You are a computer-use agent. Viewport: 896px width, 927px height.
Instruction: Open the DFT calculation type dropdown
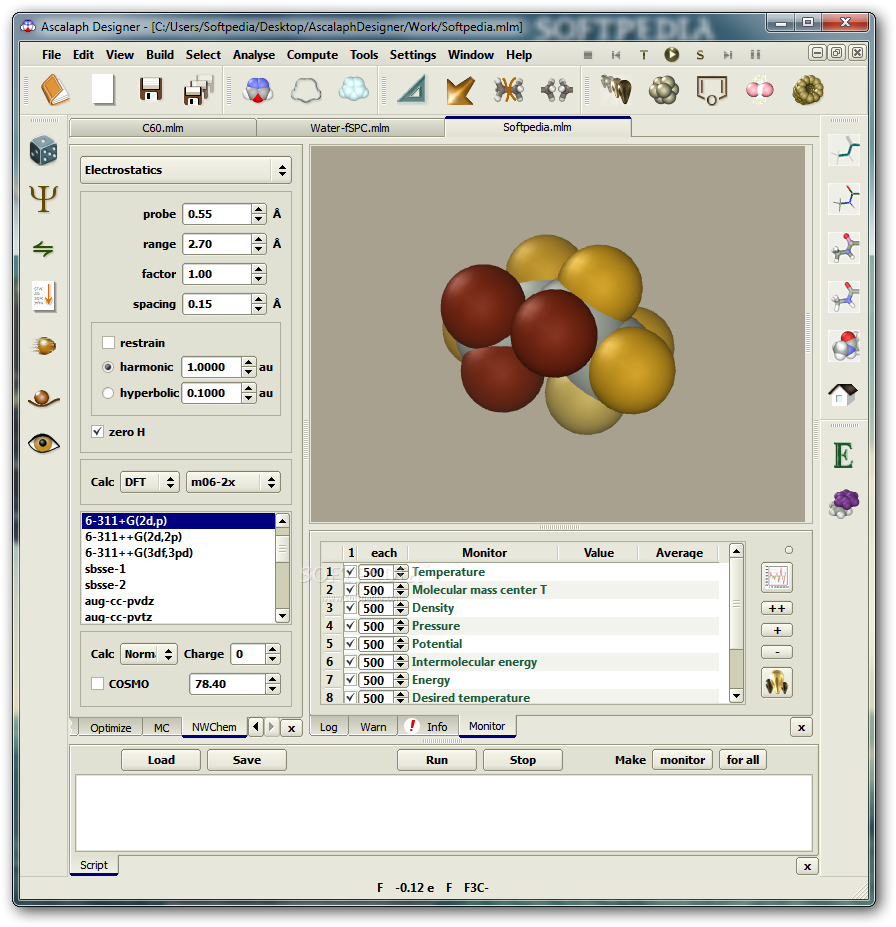point(150,482)
